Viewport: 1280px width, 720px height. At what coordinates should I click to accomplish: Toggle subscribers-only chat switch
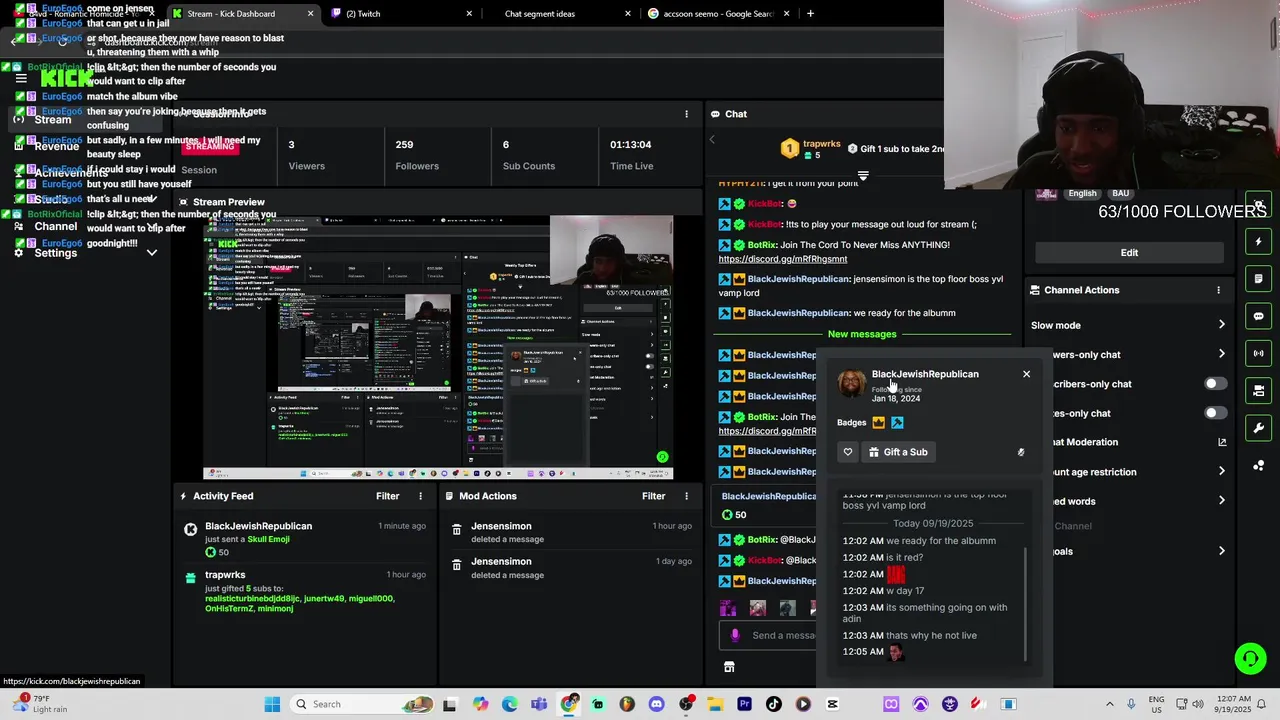tap(1215, 384)
